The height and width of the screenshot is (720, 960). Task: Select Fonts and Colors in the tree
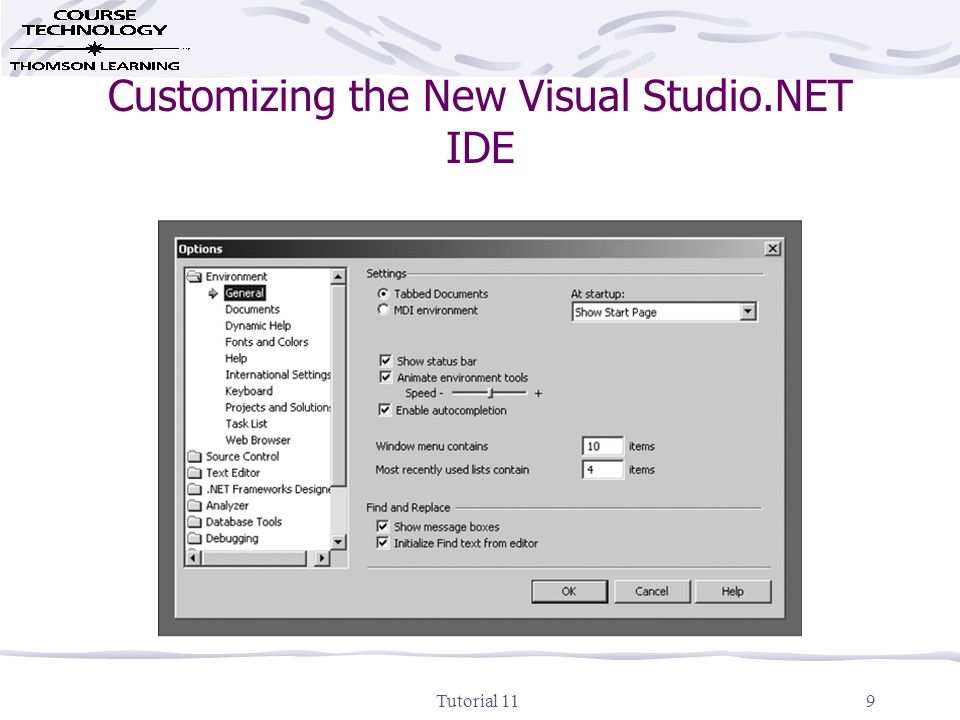[266, 342]
